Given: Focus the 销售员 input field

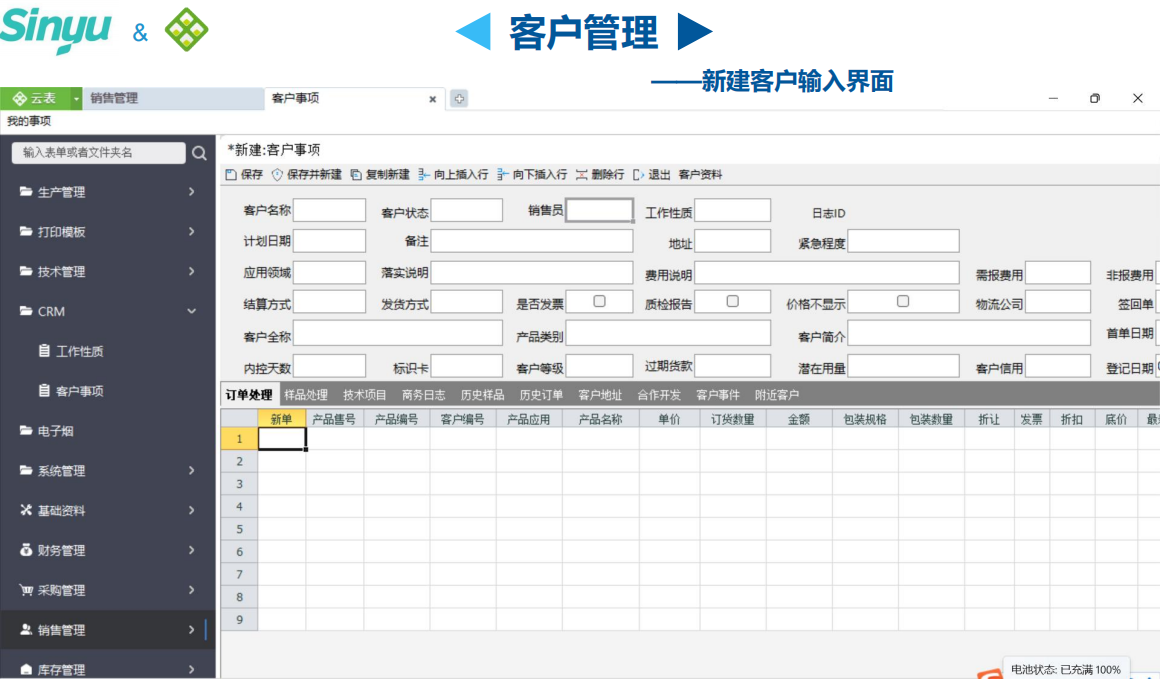Looking at the screenshot, I should 600,210.
